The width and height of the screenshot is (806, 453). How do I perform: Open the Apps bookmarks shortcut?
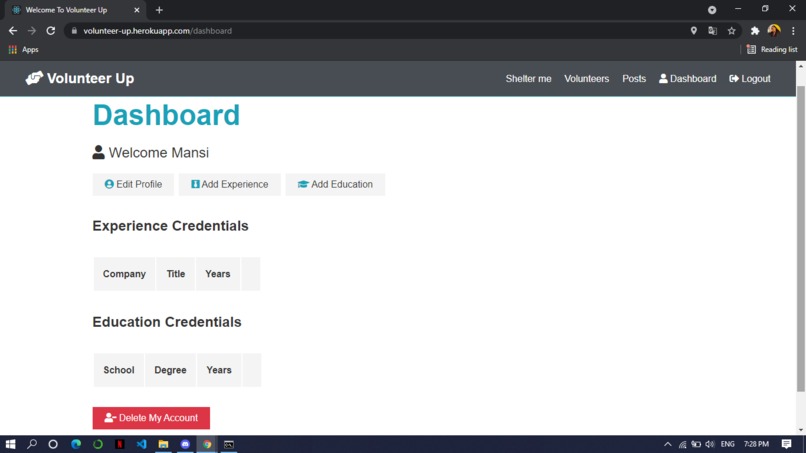point(24,49)
